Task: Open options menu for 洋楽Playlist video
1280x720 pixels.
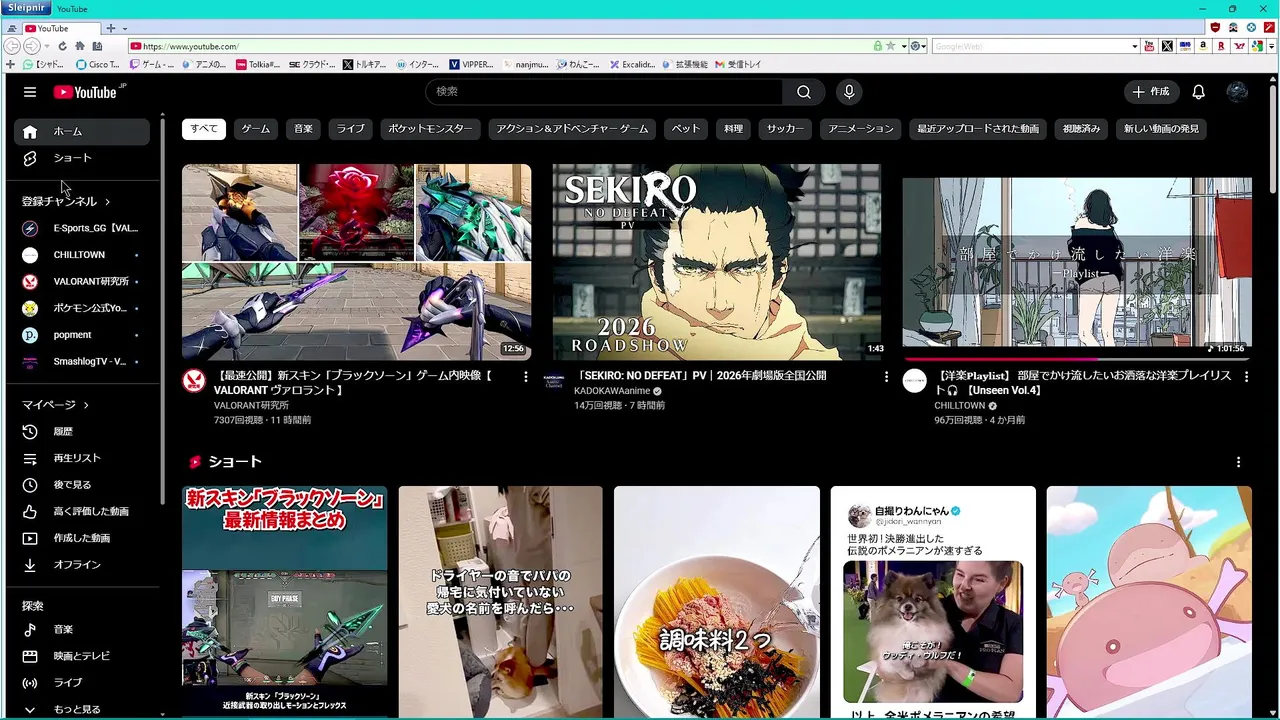Action: click(1246, 377)
